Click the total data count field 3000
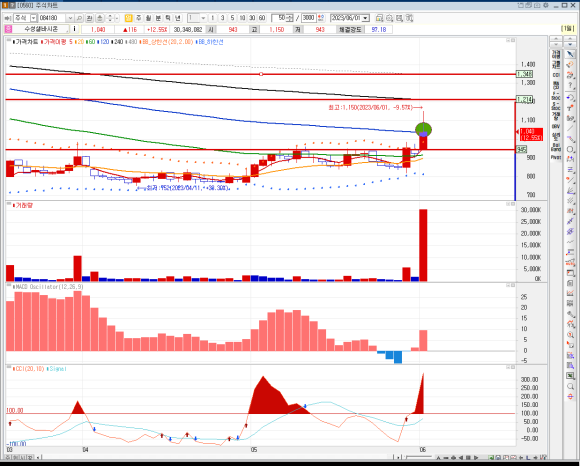The image size is (580, 466). pyautogui.click(x=308, y=18)
